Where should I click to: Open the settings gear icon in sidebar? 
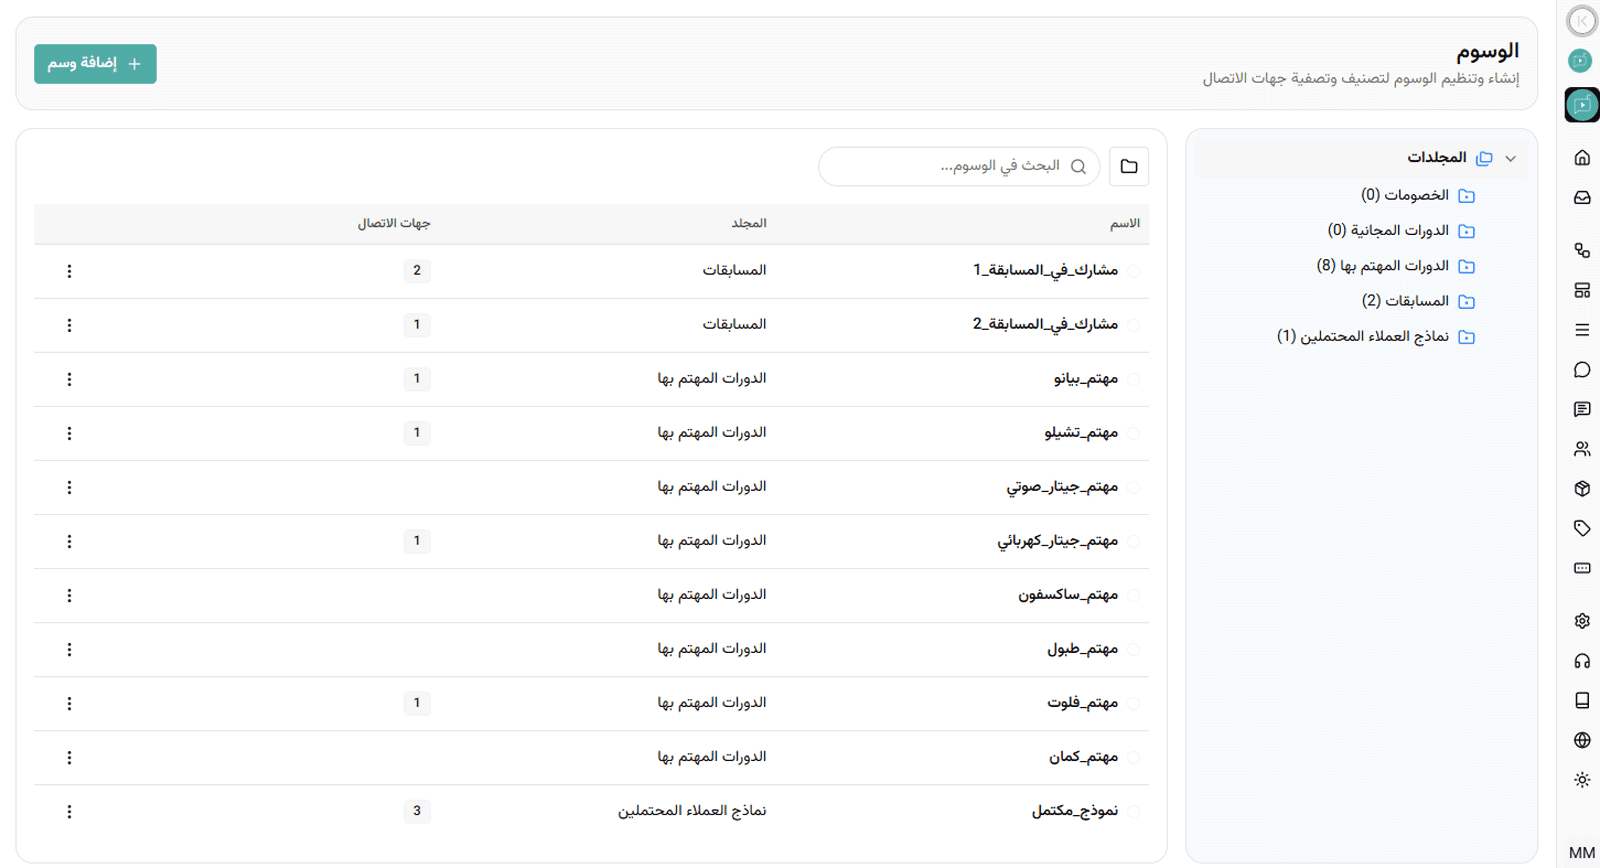click(1582, 621)
